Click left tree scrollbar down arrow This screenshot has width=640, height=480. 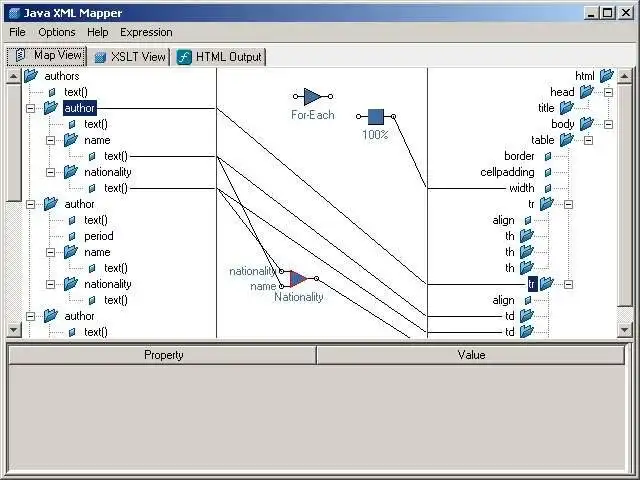pos(13,329)
